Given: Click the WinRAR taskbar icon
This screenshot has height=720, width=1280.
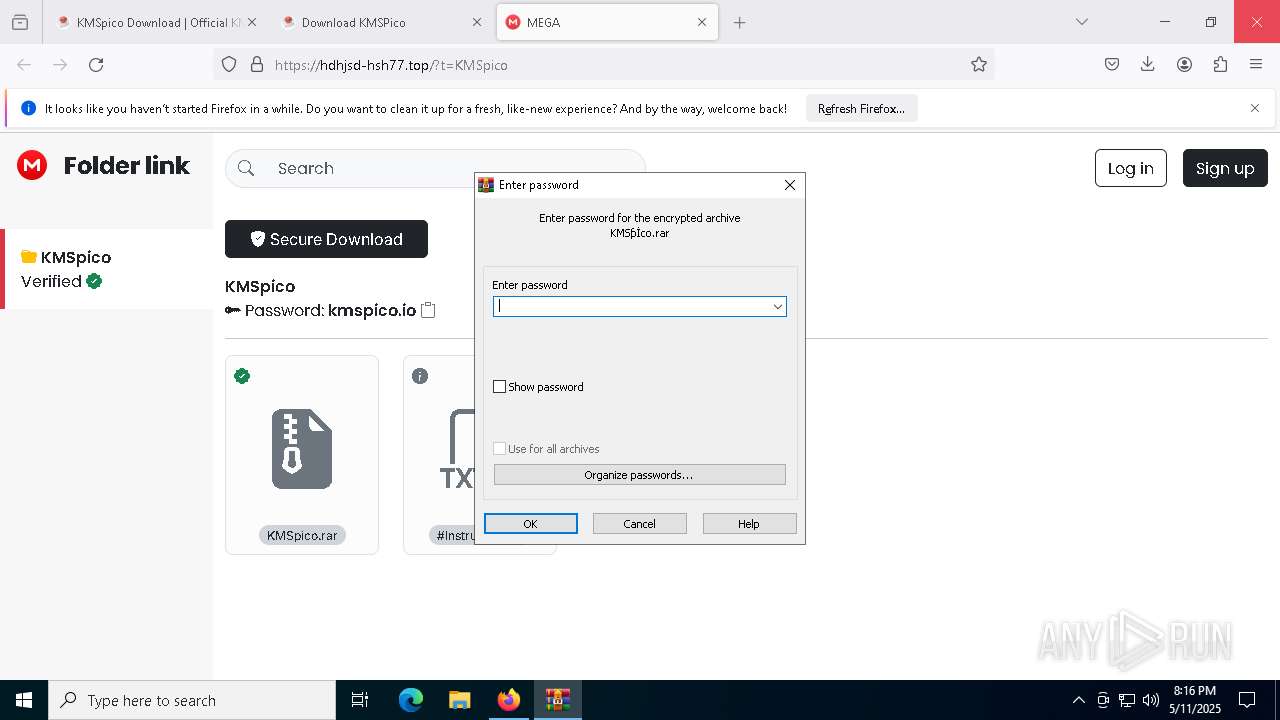Looking at the screenshot, I should (x=557, y=700).
